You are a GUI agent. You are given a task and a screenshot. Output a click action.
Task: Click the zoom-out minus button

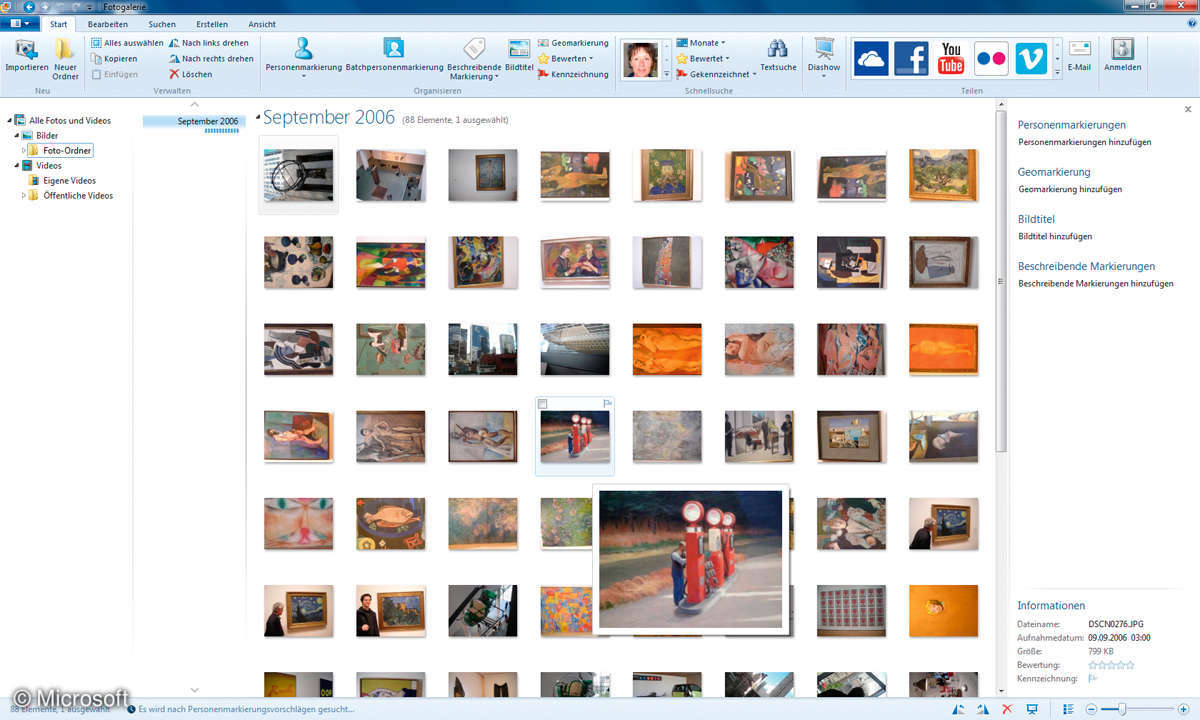click(x=1093, y=709)
